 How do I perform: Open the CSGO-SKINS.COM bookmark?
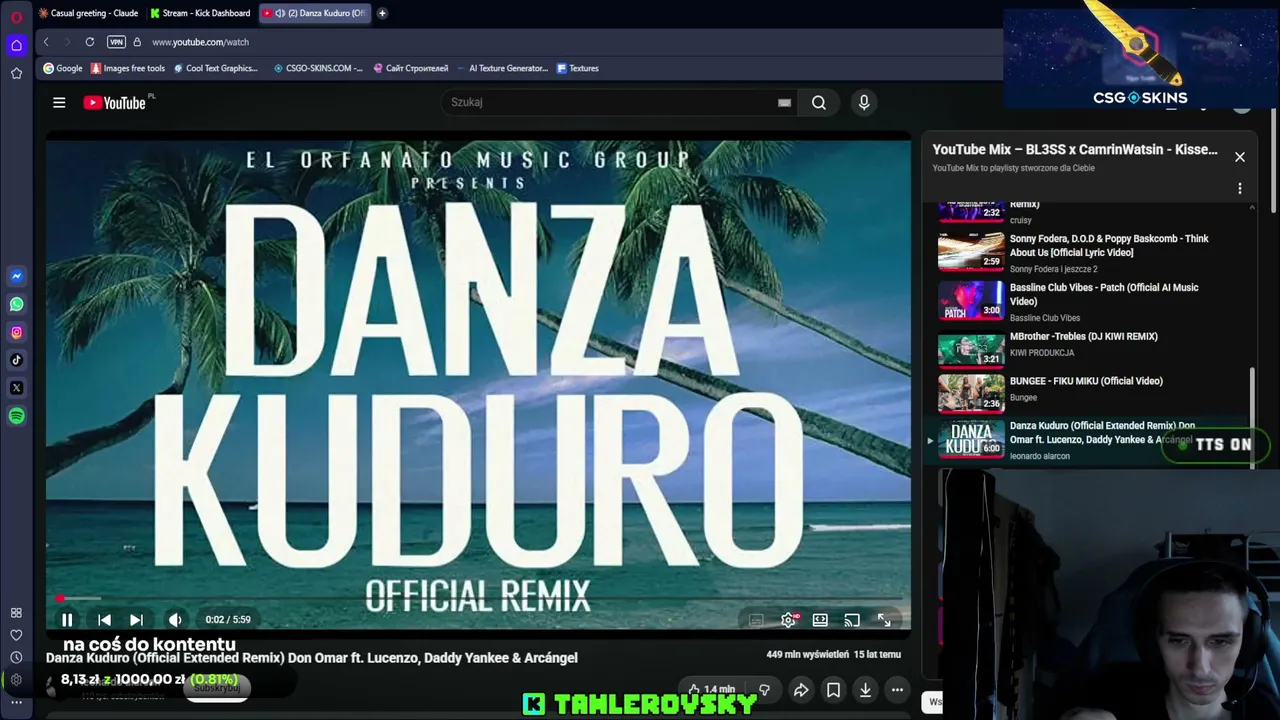[318, 68]
